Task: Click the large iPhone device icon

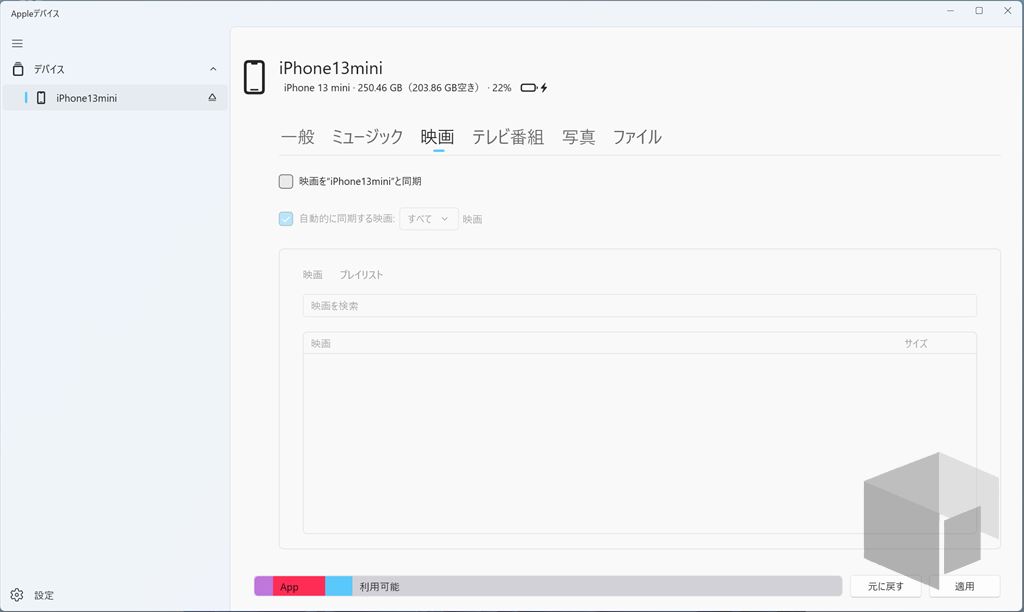Action: tap(254, 77)
